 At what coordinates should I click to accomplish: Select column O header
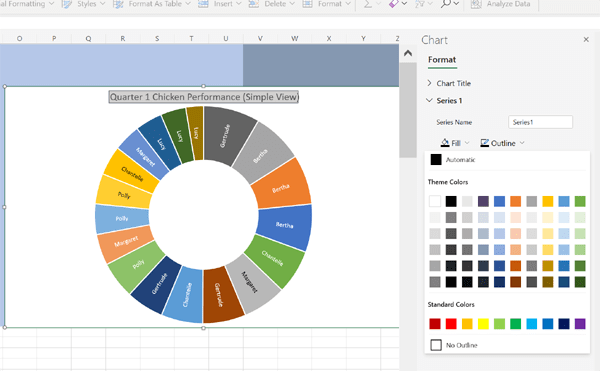pyautogui.click(x=19, y=38)
